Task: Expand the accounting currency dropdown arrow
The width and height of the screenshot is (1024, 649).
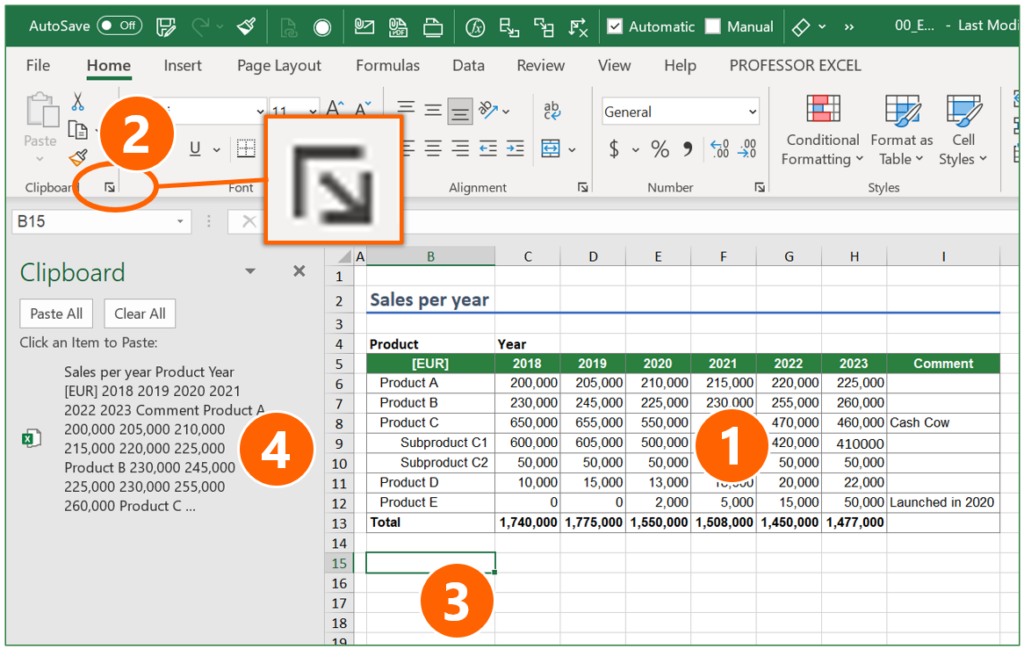Action: point(635,150)
